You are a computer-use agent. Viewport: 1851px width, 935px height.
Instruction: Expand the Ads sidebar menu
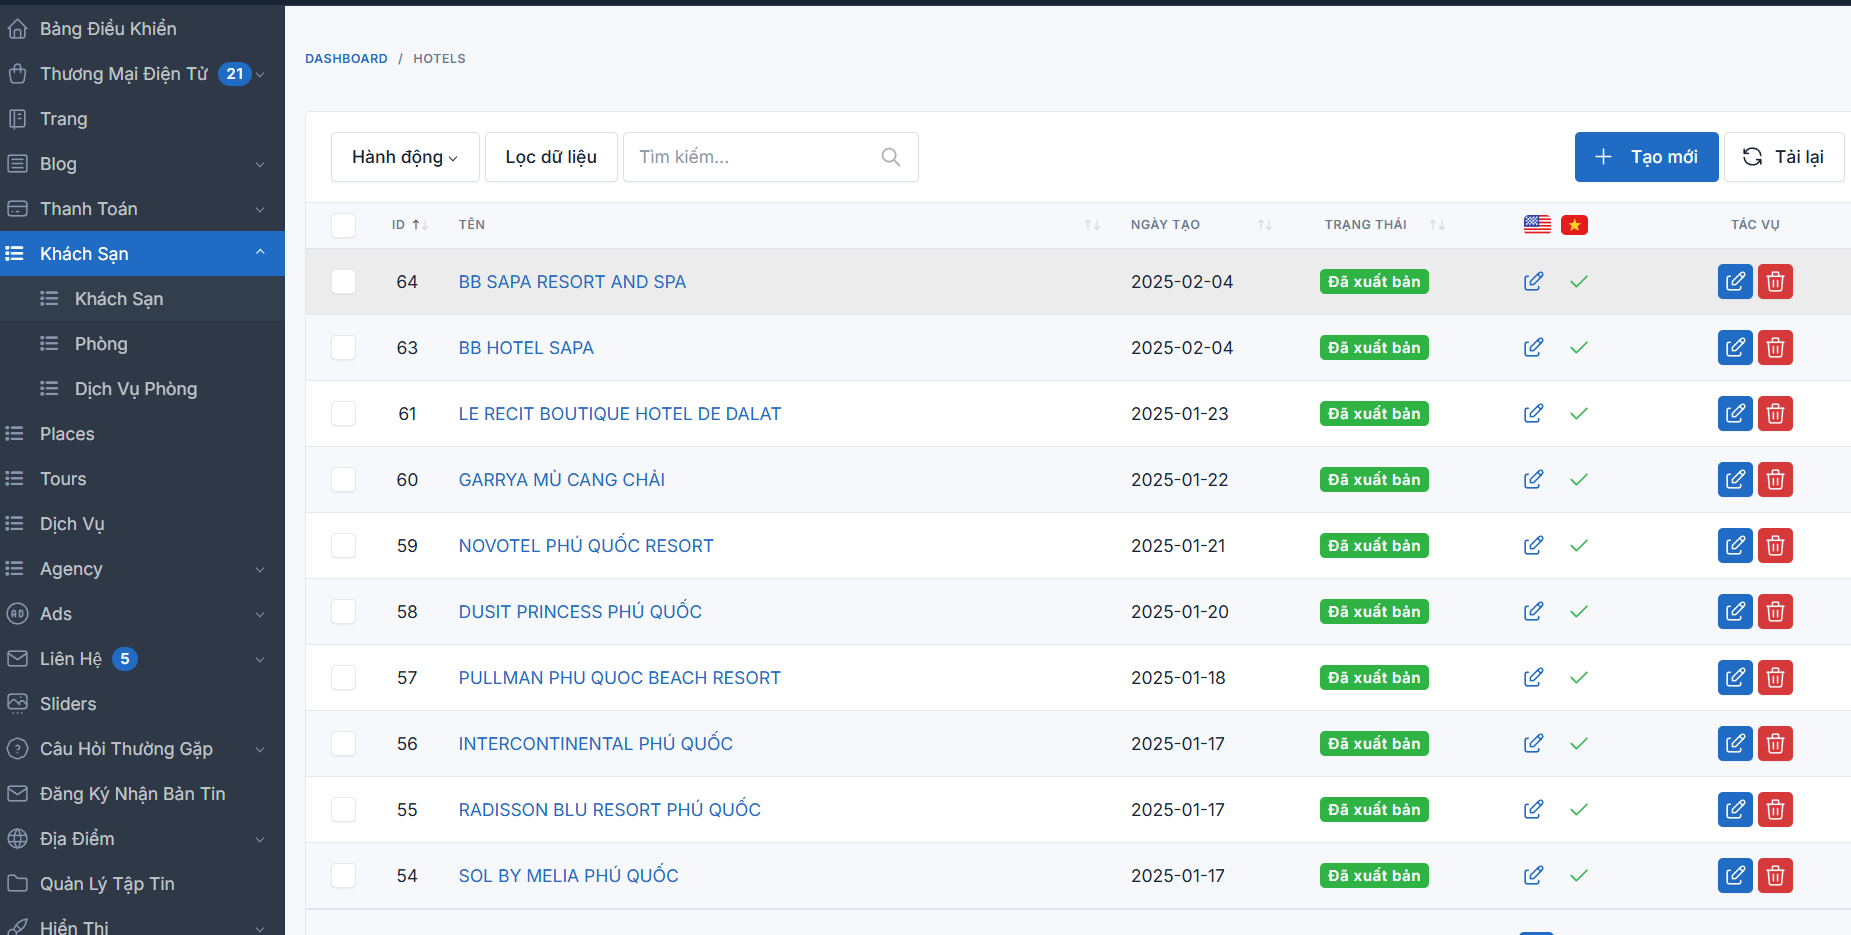click(142, 614)
